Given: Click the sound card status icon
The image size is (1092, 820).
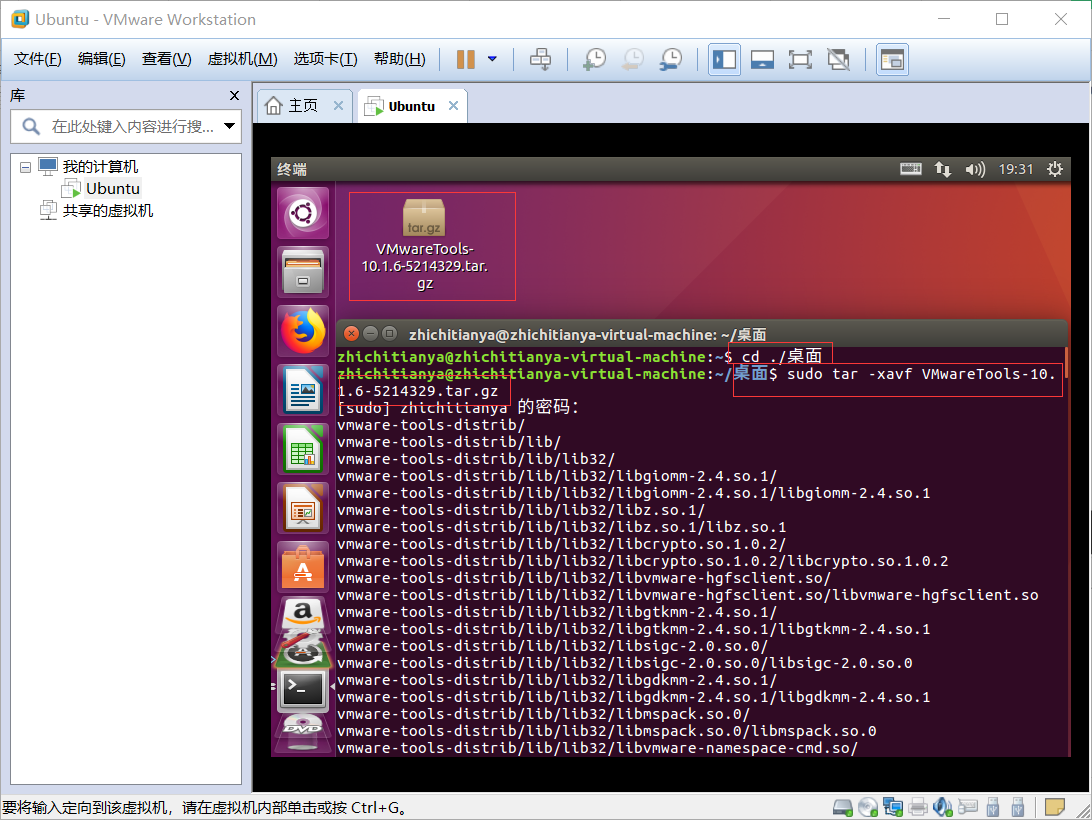Looking at the screenshot, I should click(x=943, y=807).
